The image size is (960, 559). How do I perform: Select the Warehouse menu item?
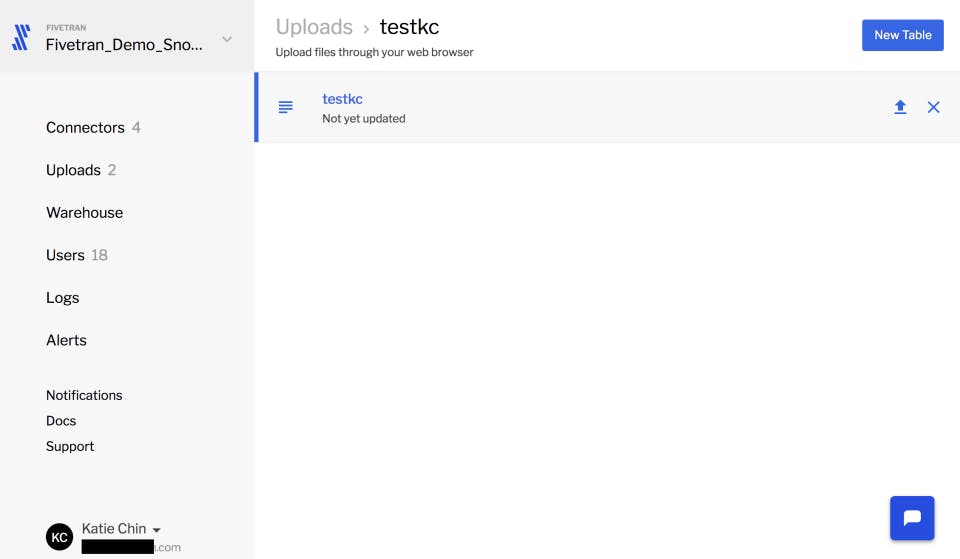tap(84, 212)
